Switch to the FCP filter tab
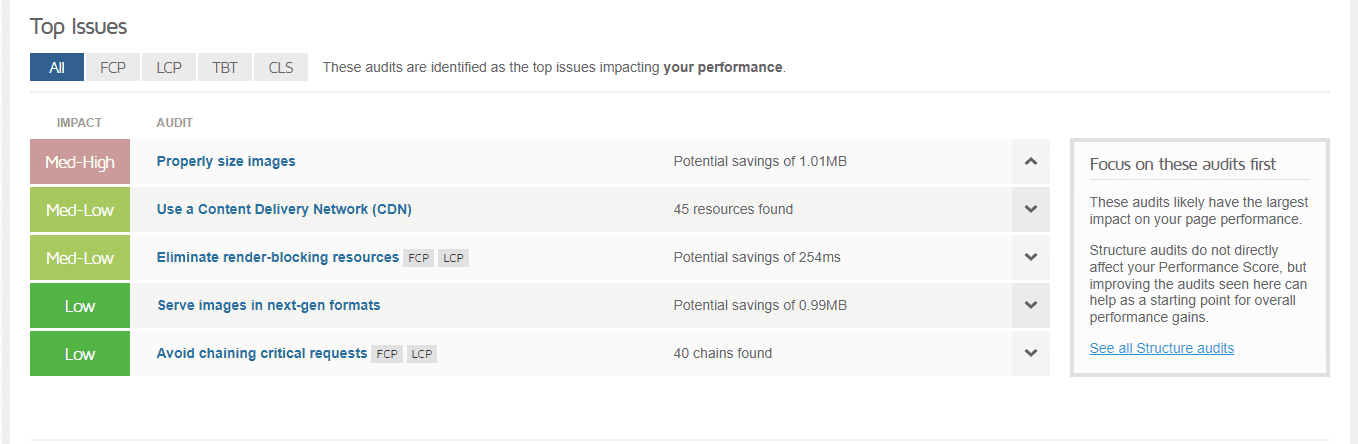 tap(112, 67)
